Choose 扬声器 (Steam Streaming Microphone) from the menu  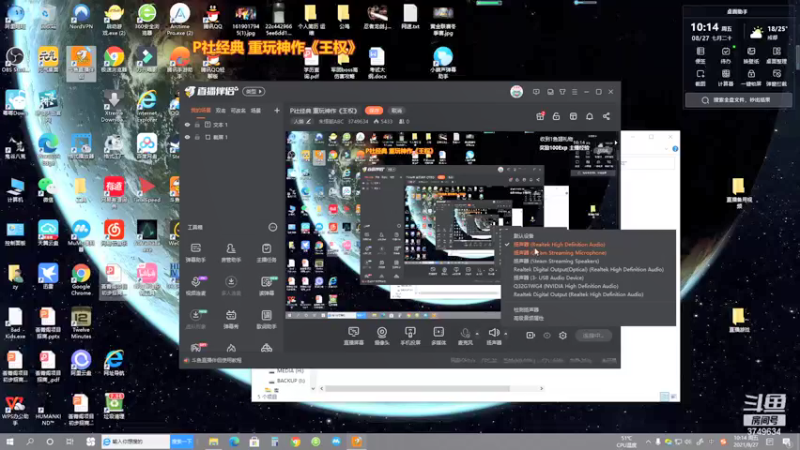(560, 253)
